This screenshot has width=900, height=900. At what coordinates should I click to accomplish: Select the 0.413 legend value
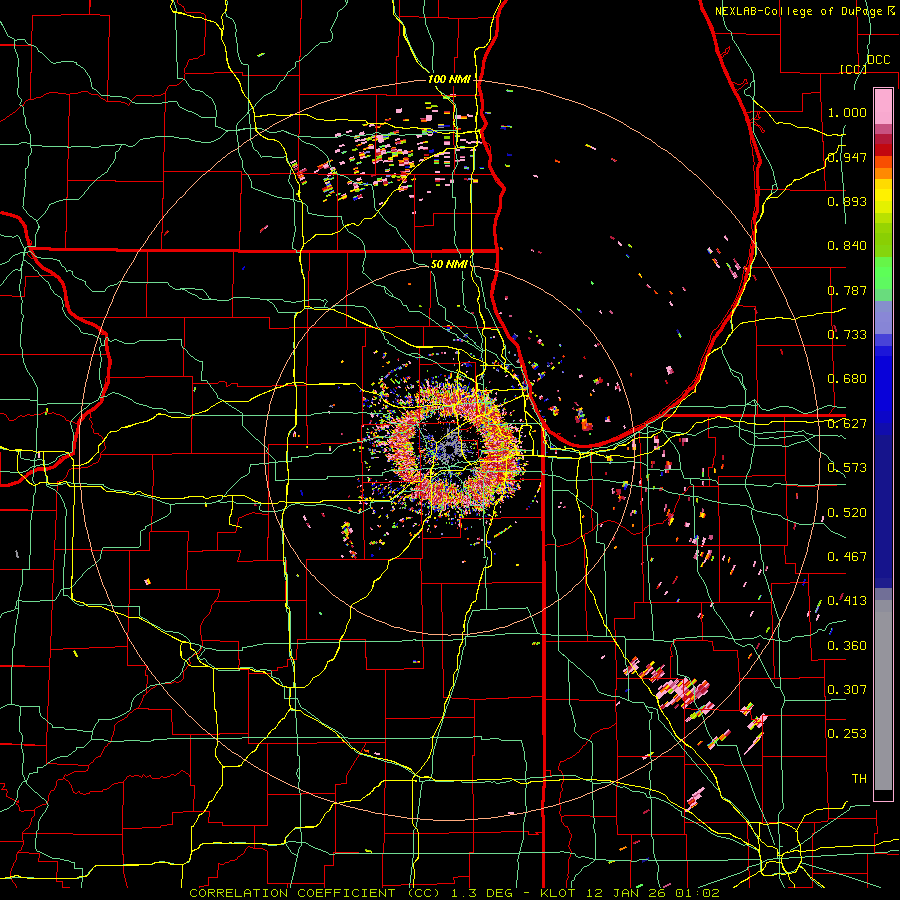(x=847, y=601)
